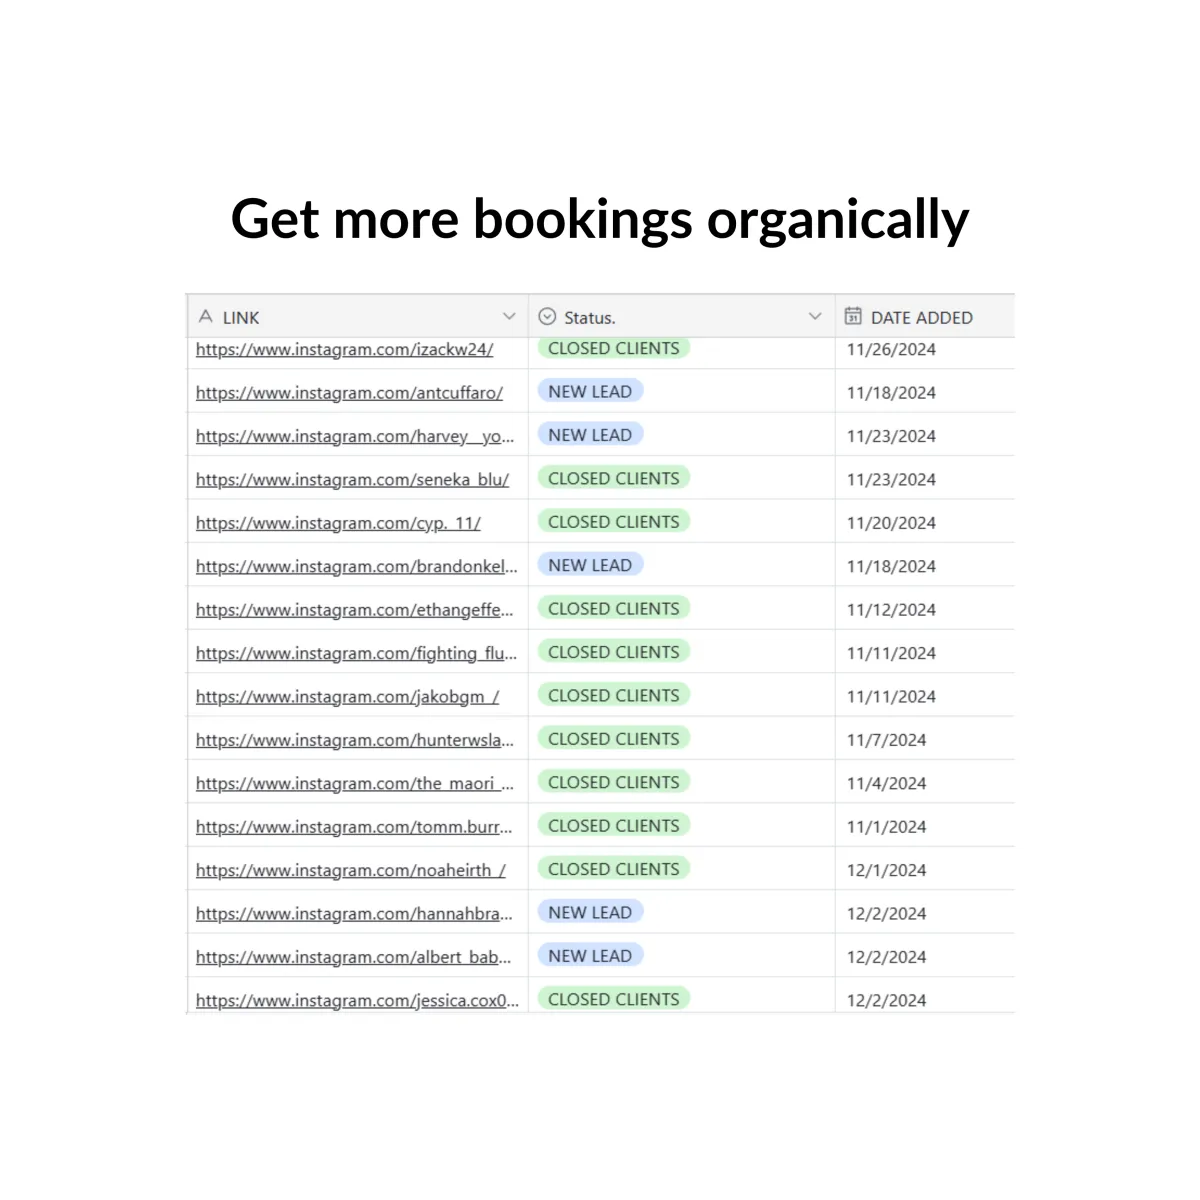Click the calendar icon beside DATE ADDED

853,317
